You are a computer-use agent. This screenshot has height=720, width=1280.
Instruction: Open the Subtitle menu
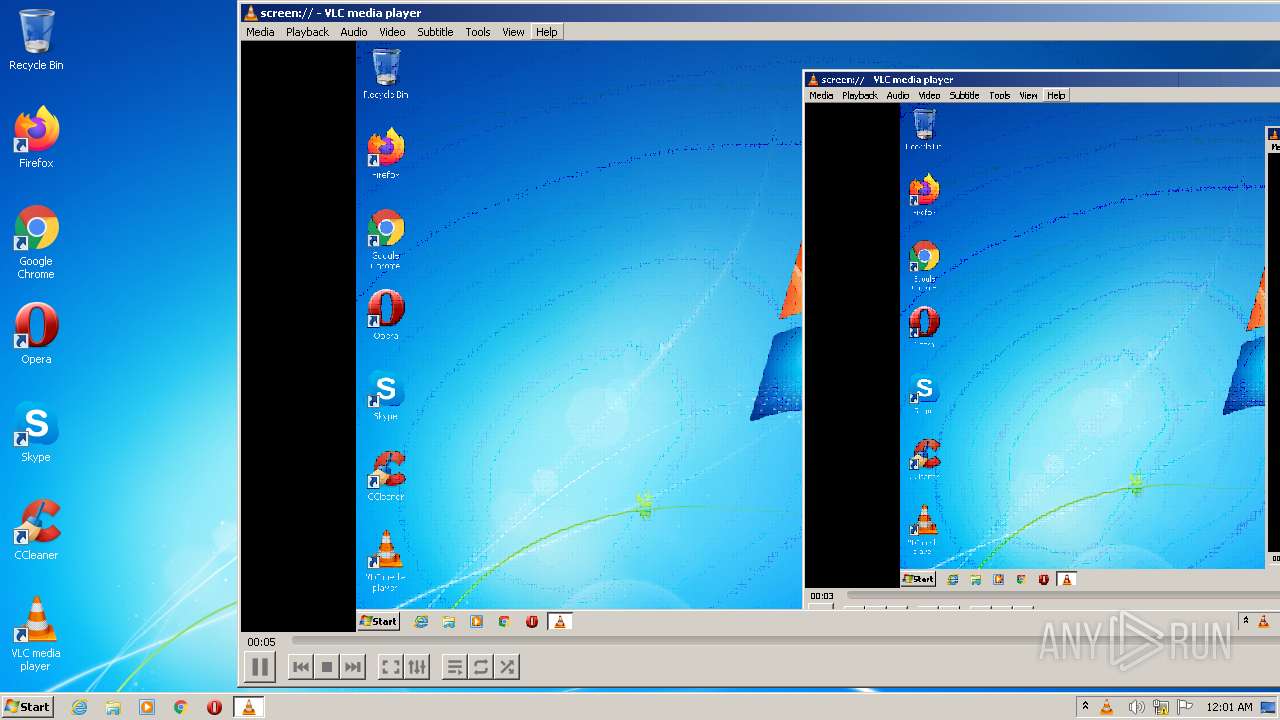tap(435, 32)
